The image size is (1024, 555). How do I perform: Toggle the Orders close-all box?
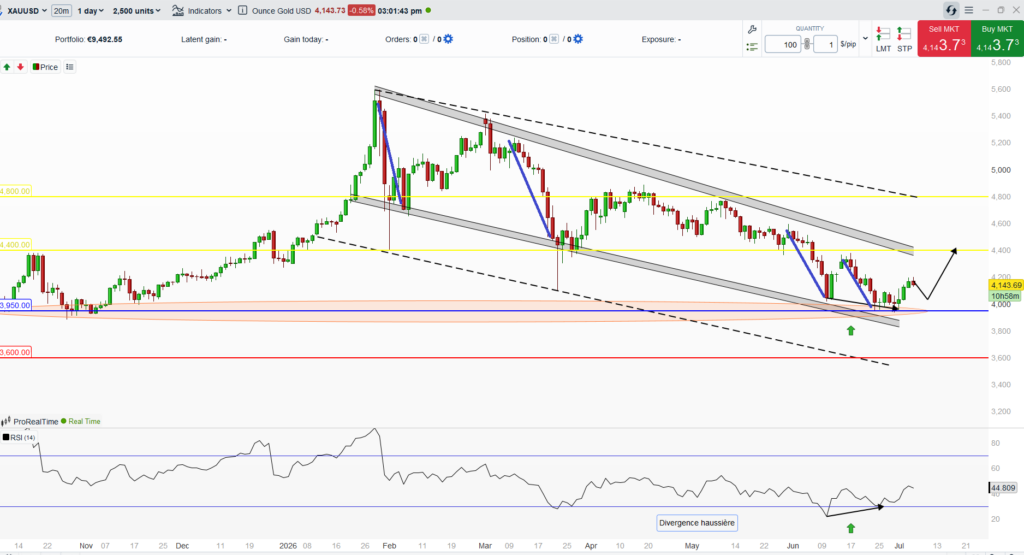[424, 39]
